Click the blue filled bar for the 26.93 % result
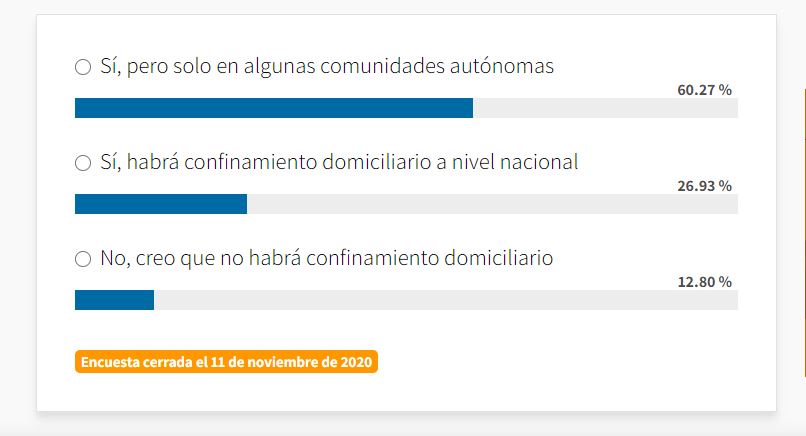This screenshot has width=806, height=436. (x=160, y=204)
